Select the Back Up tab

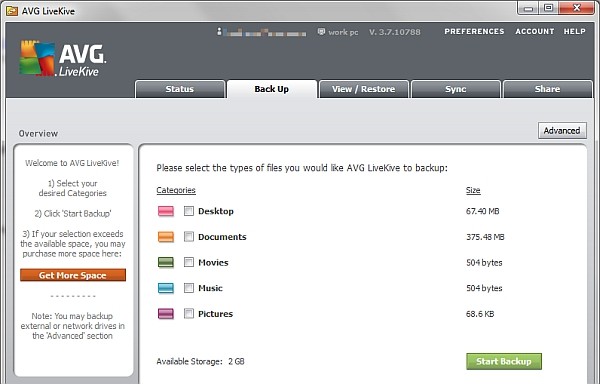click(272, 89)
